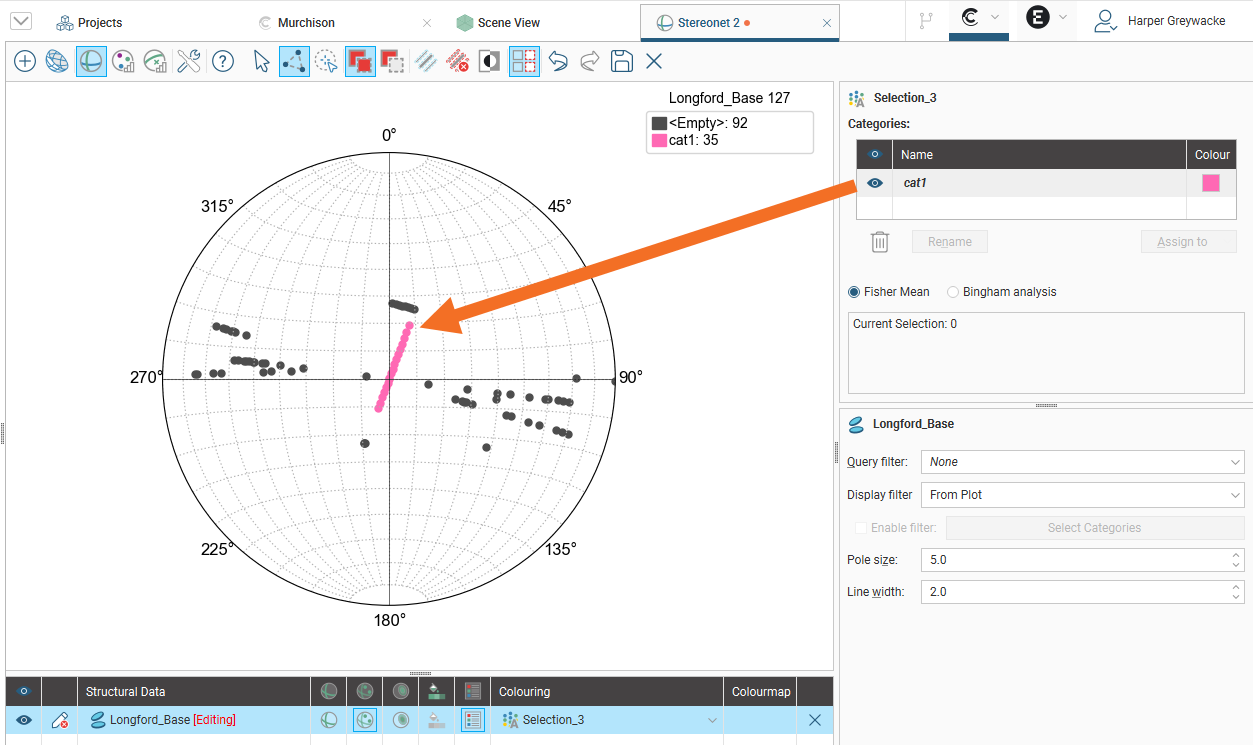Click the Assign to button
Screen dimensions: 1253x745
(1188, 242)
